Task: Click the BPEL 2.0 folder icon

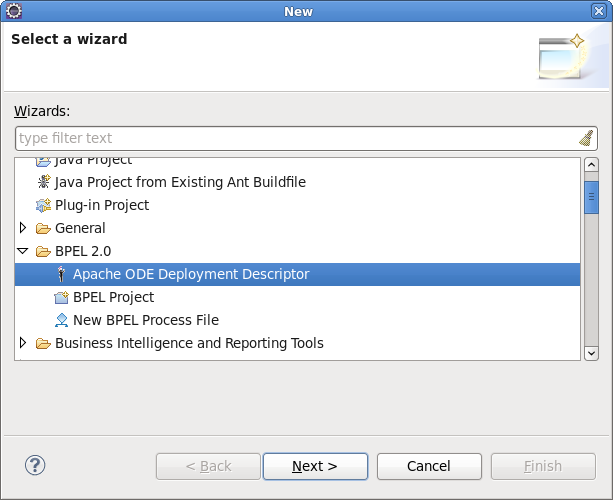Action: pos(43,251)
